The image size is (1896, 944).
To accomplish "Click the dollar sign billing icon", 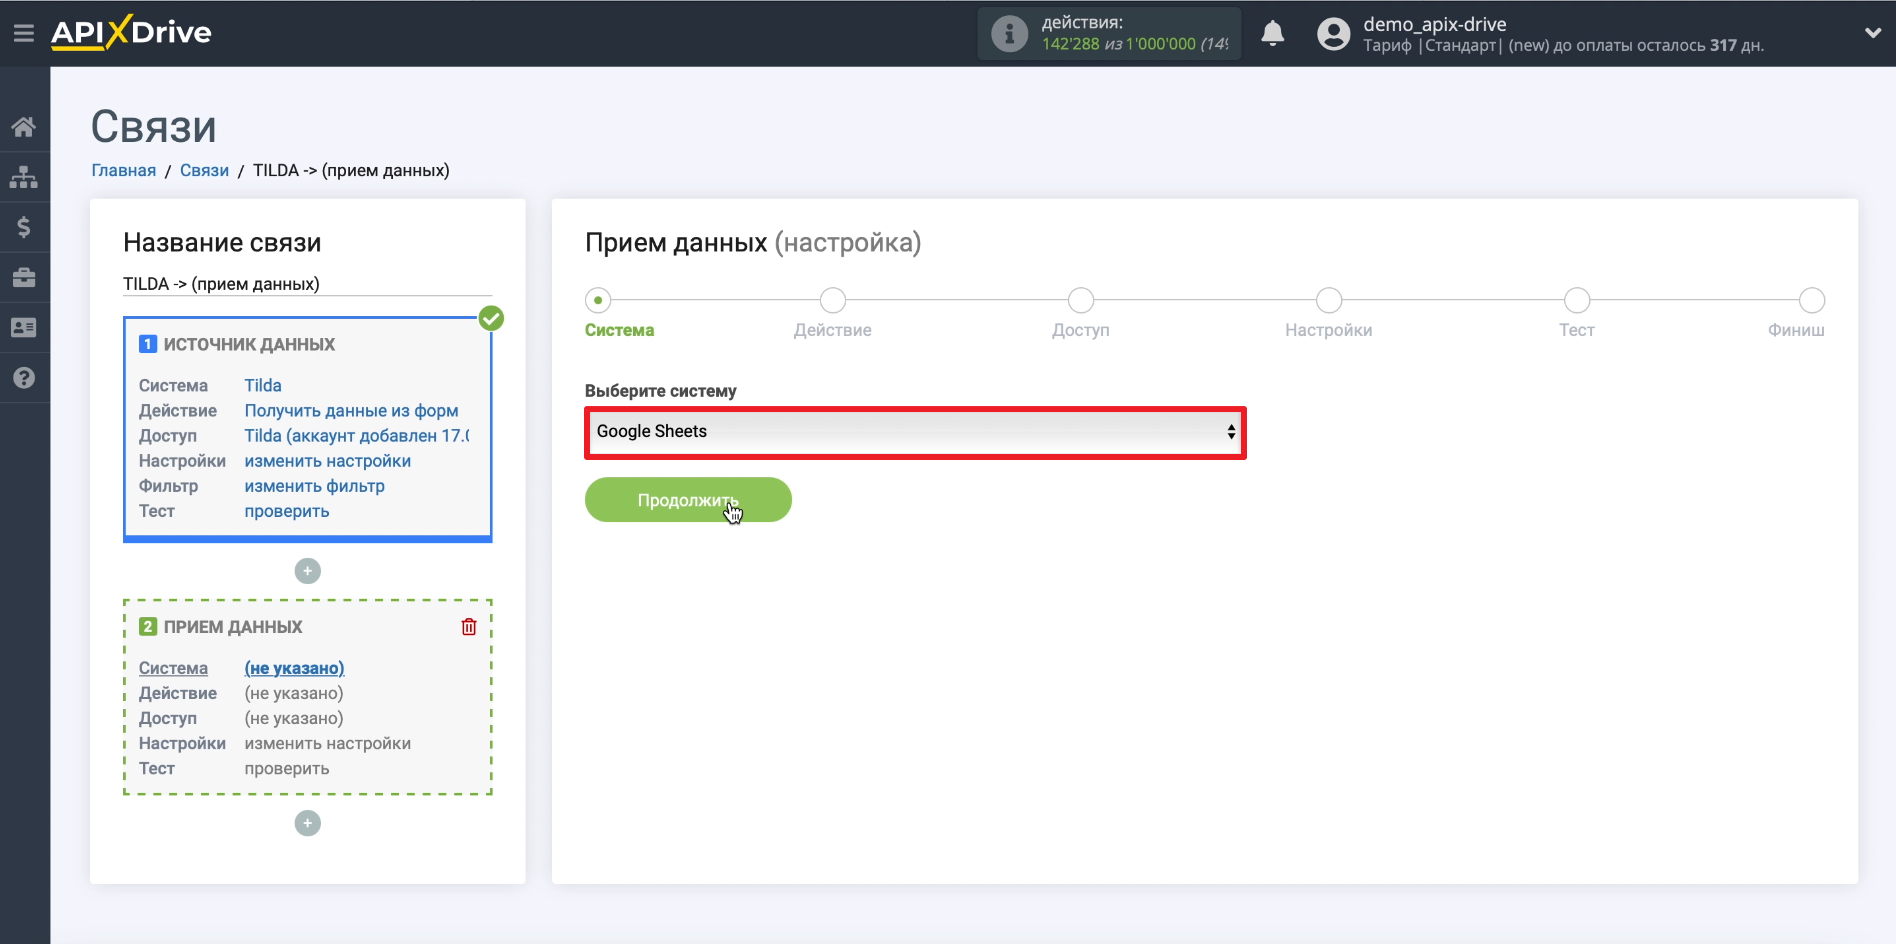I will [x=24, y=227].
